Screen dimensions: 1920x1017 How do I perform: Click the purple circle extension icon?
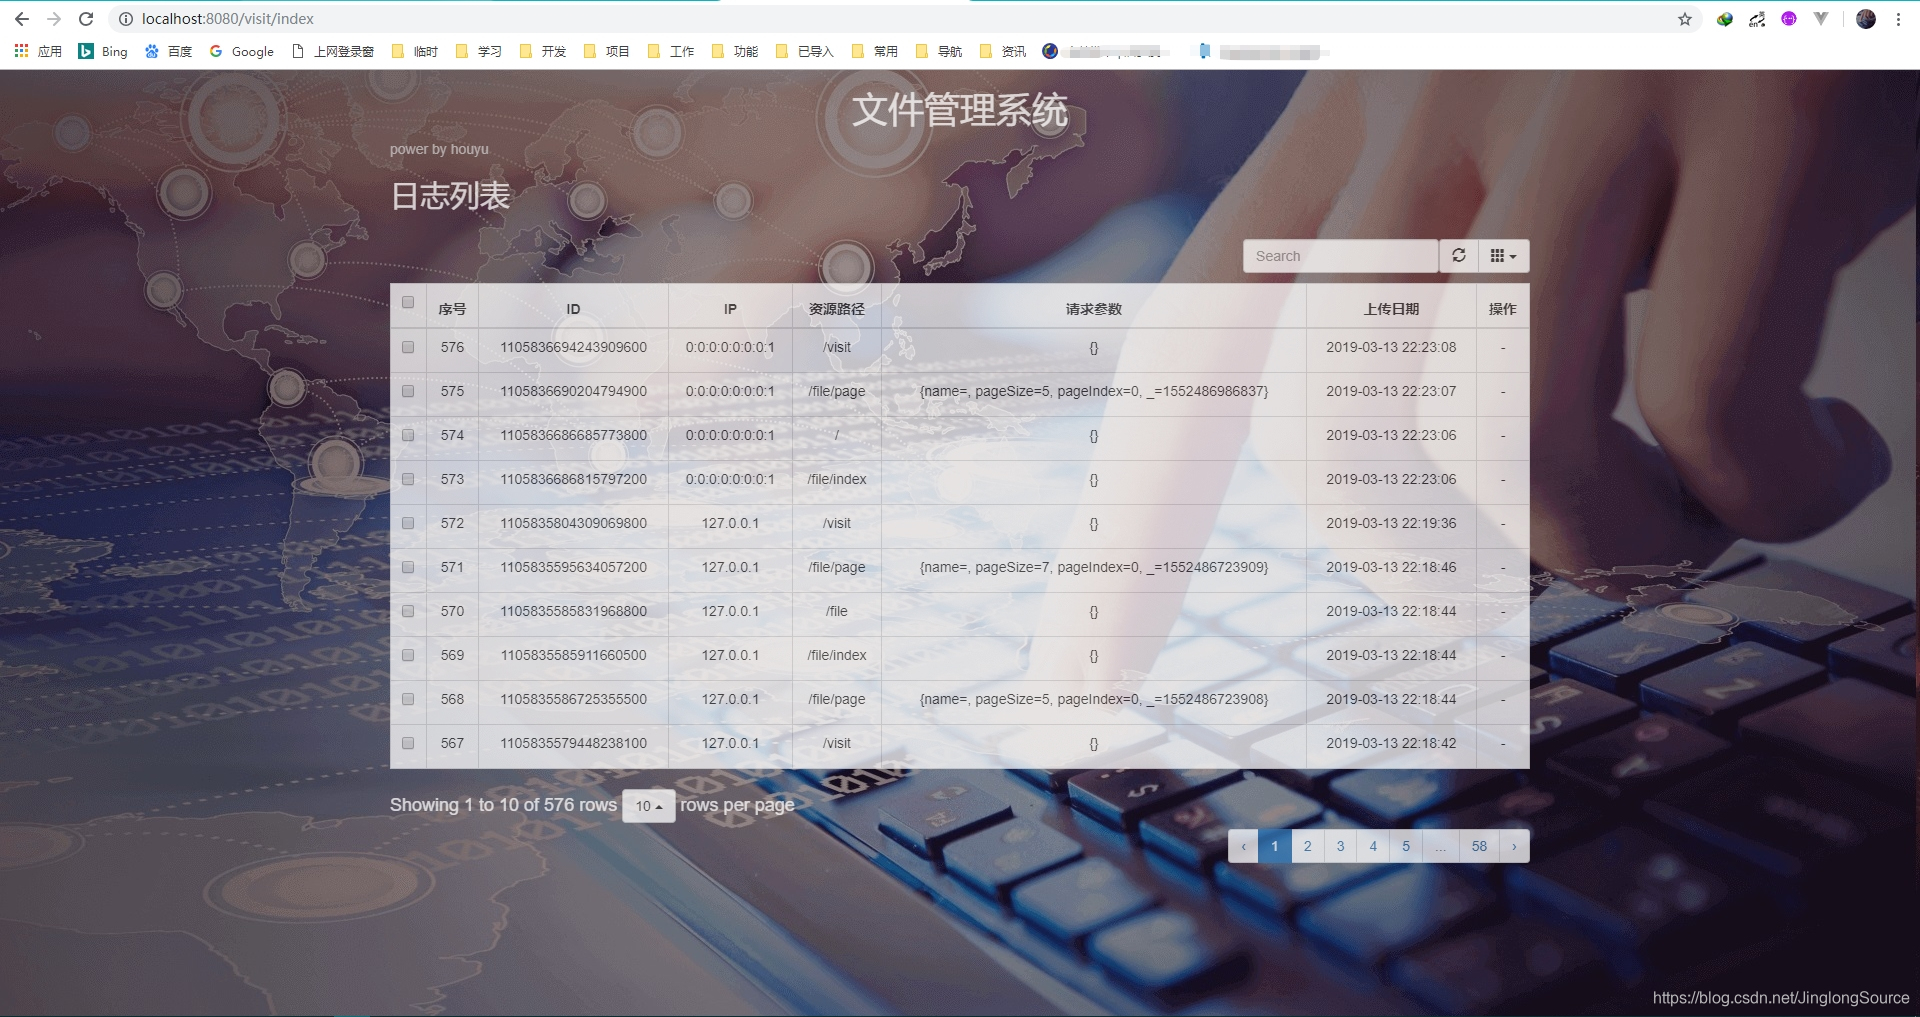1789,19
